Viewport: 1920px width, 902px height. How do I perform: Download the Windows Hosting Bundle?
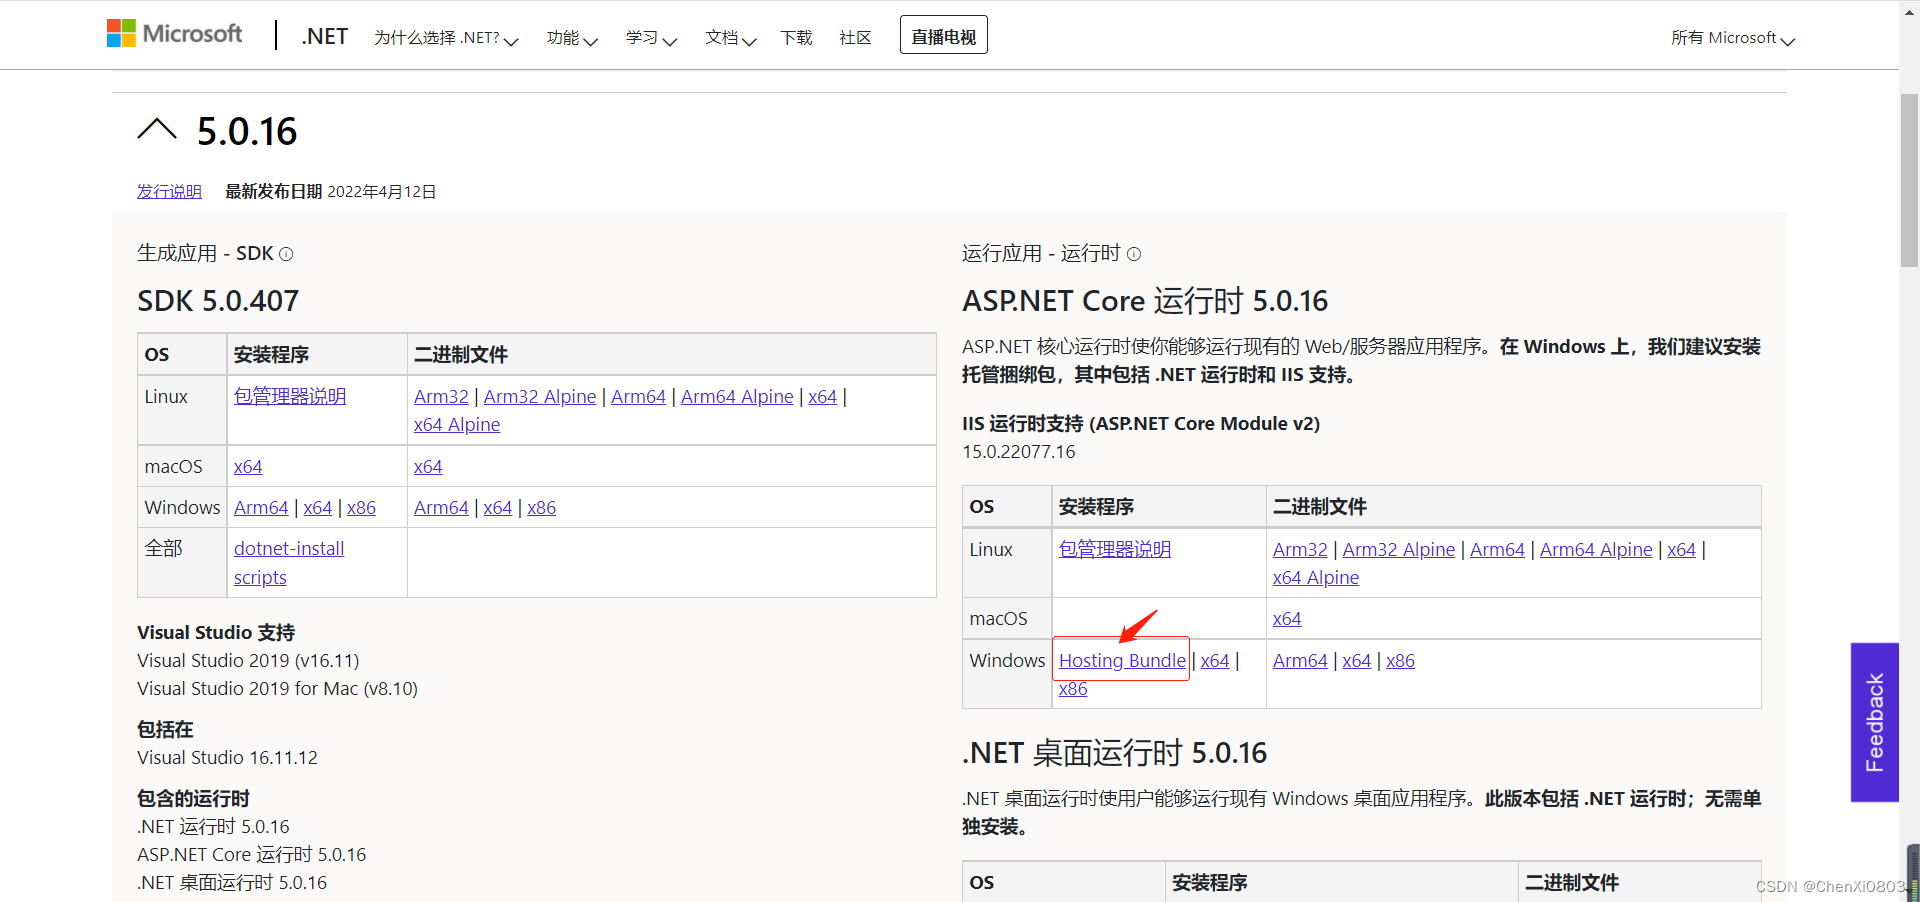[x=1122, y=660]
